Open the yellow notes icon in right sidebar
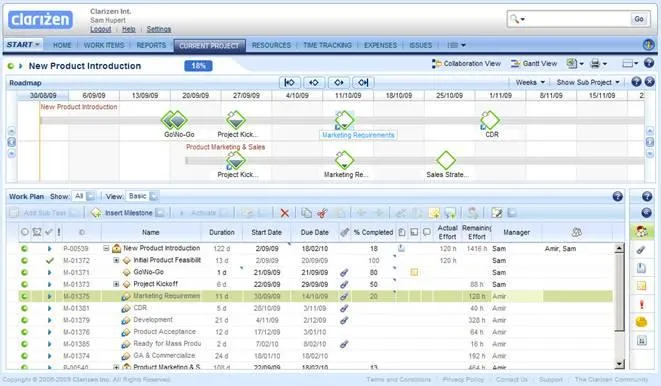This screenshot has width=661, height=386. [641, 286]
